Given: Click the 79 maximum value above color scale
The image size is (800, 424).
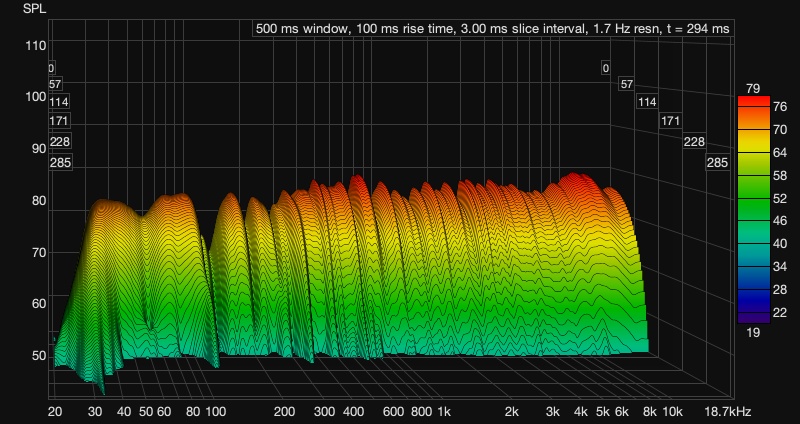Looking at the screenshot, I should pyautogui.click(x=753, y=89).
